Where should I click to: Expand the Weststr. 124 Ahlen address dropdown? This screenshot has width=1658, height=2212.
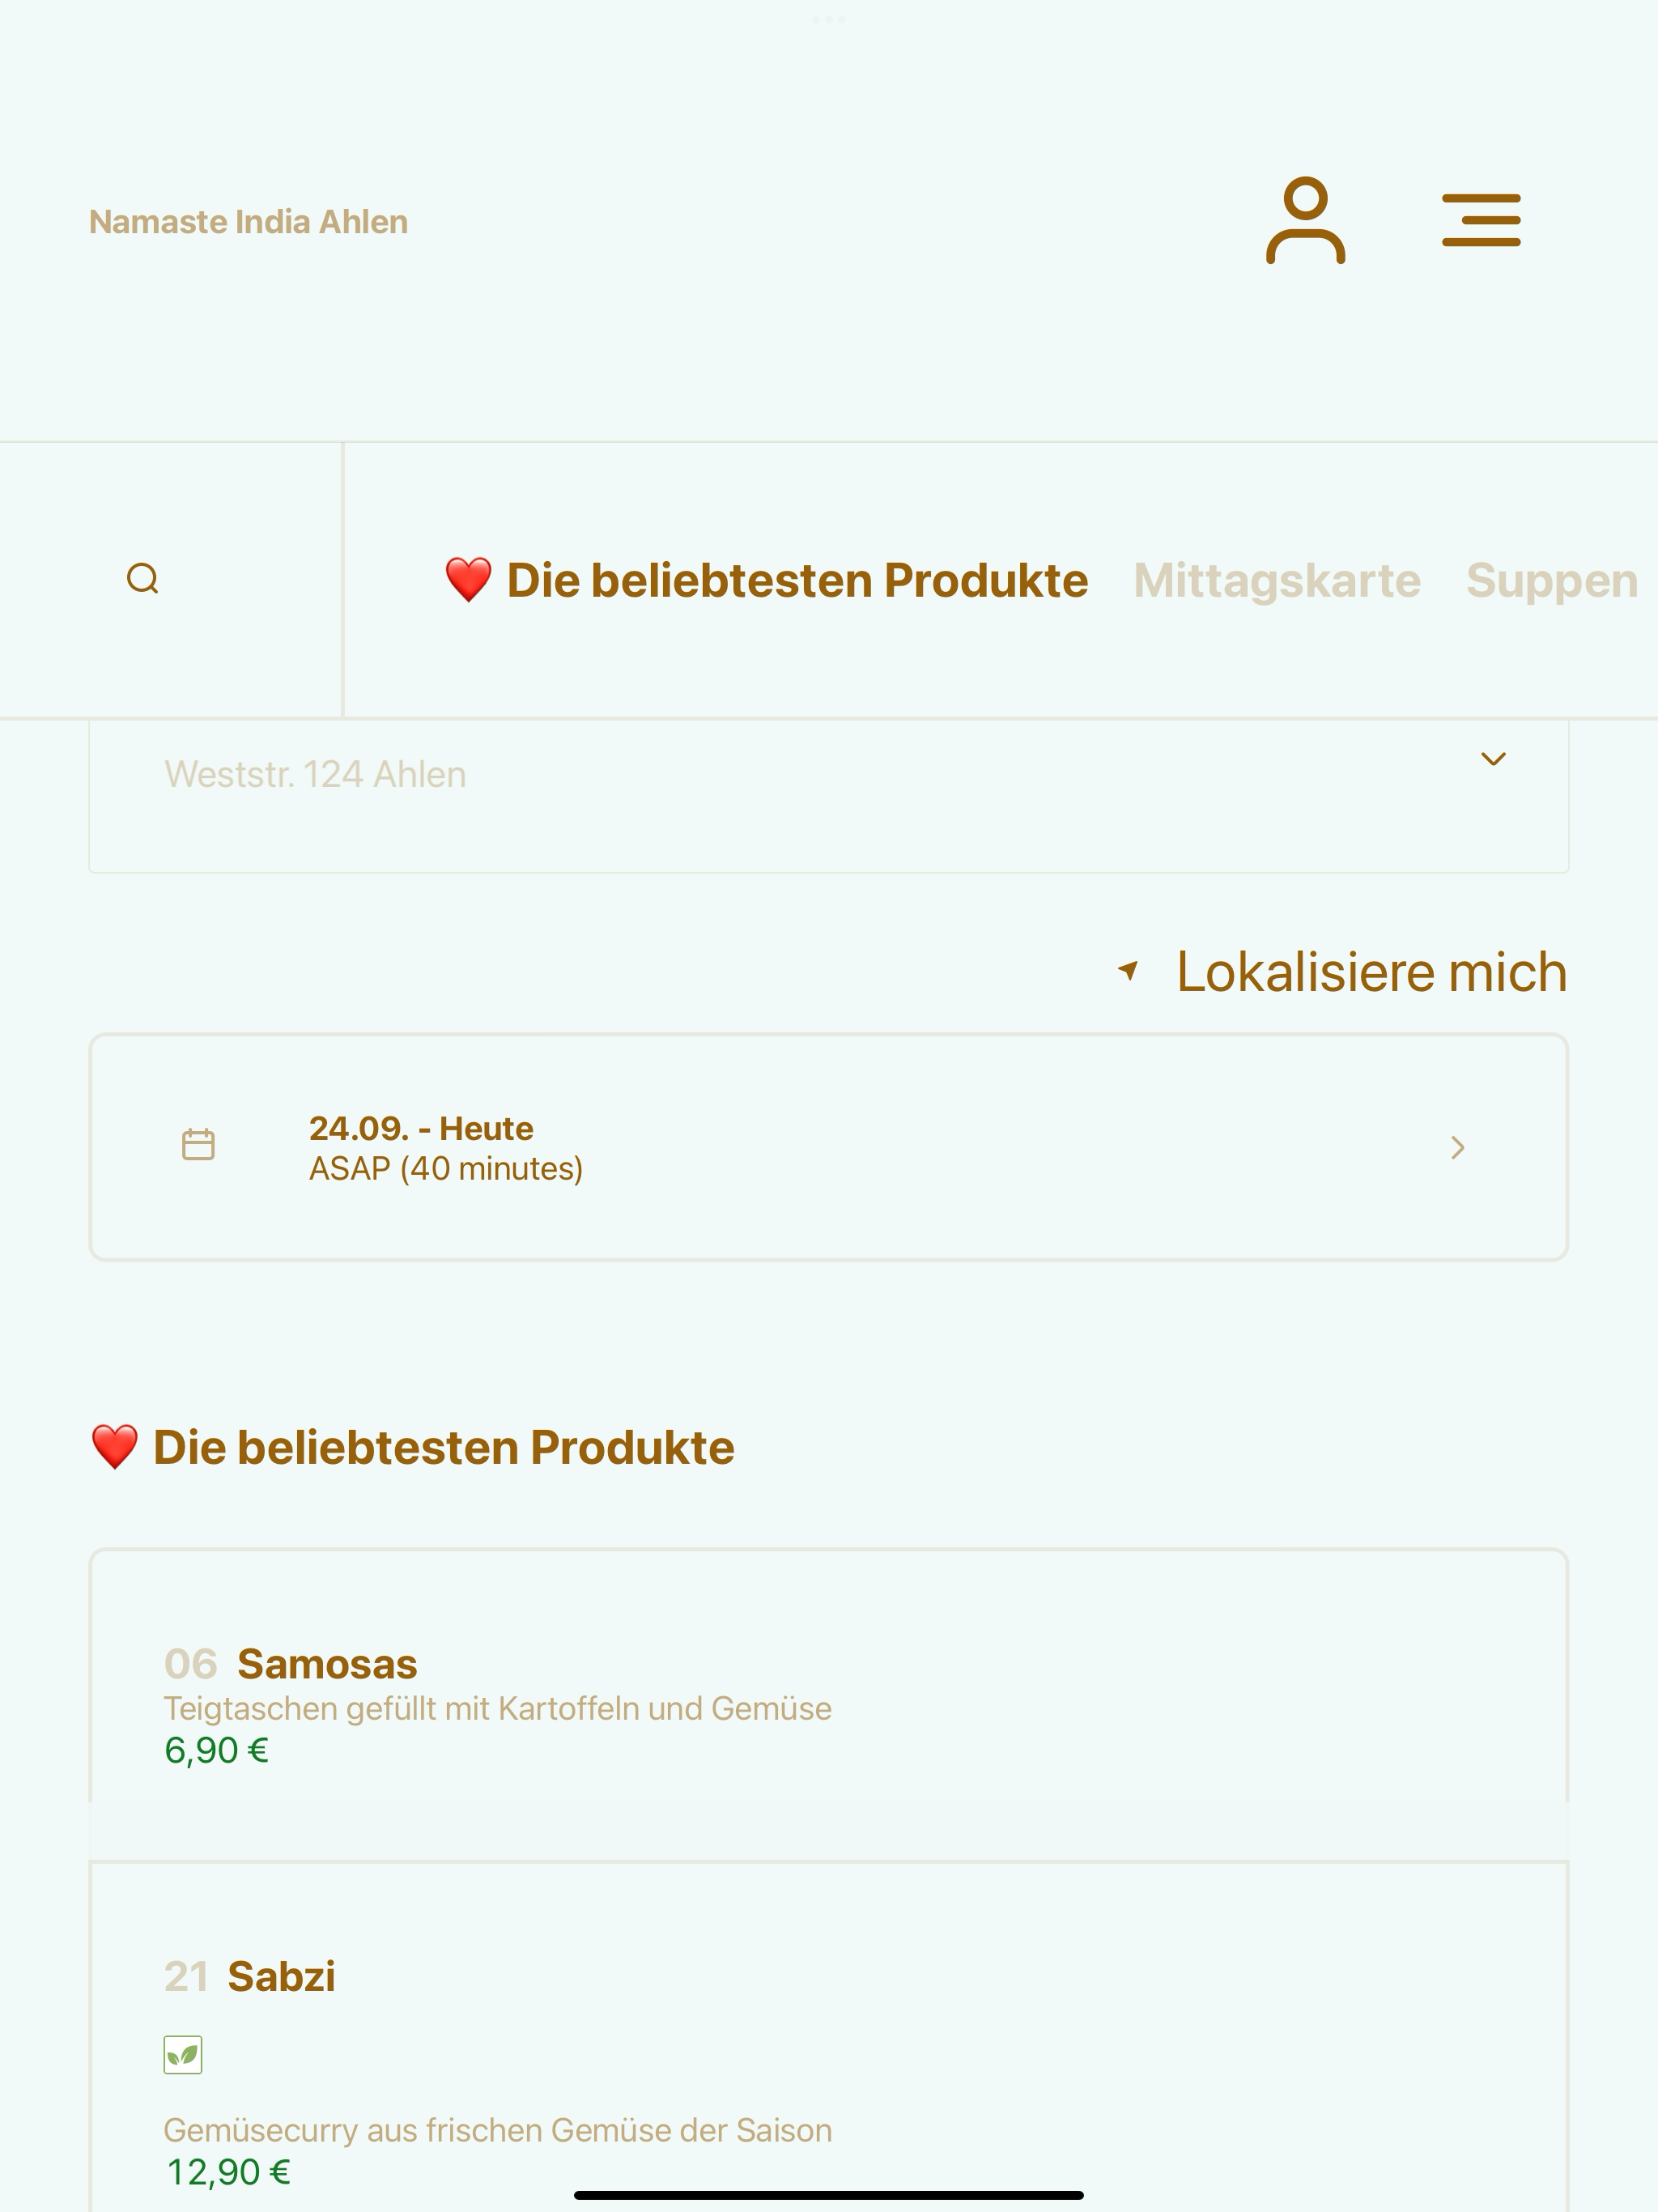pos(828,796)
